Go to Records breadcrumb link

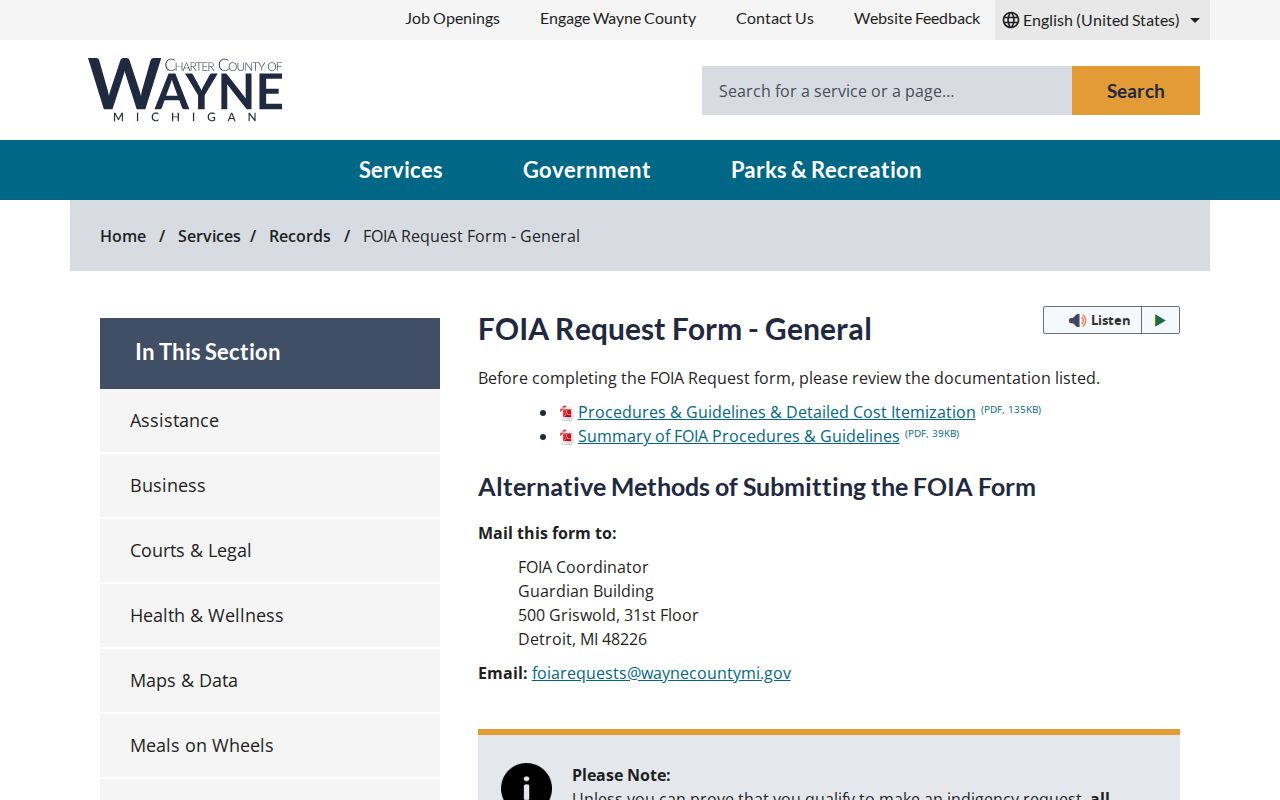coord(300,236)
